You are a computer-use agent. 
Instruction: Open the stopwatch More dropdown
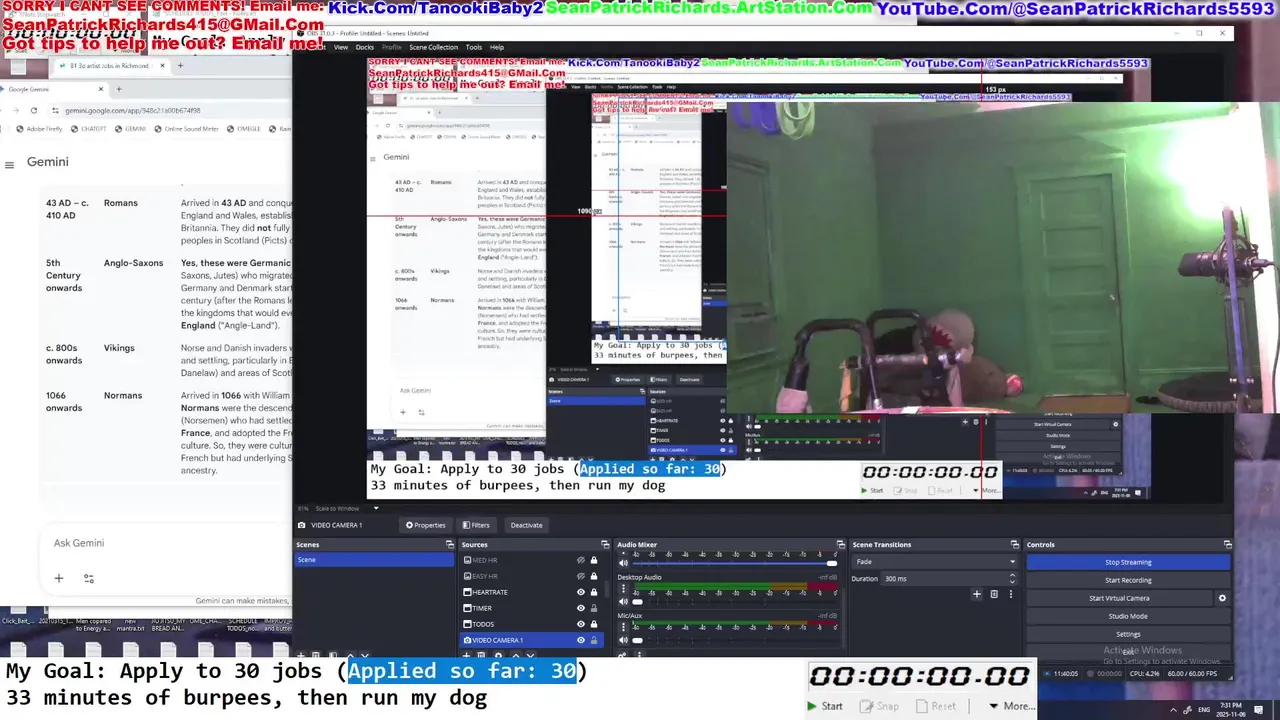[1011, 706]
